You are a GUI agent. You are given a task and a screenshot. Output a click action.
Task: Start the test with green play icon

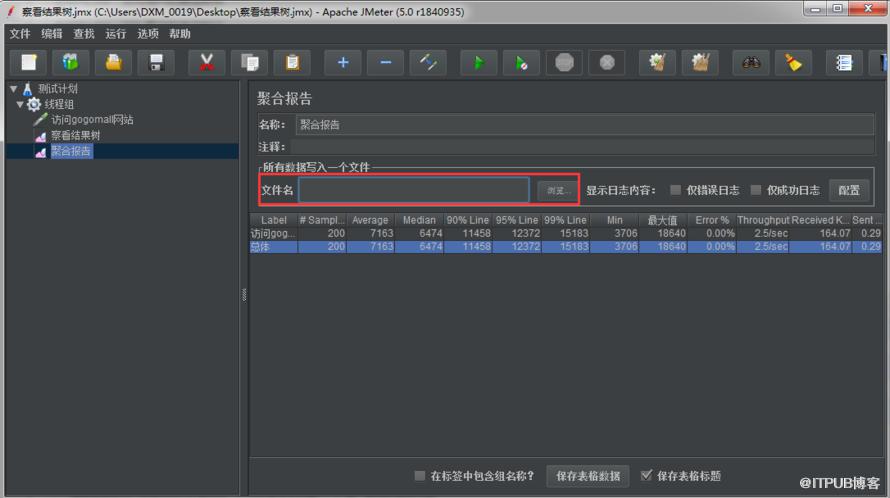tap(478, 62)
